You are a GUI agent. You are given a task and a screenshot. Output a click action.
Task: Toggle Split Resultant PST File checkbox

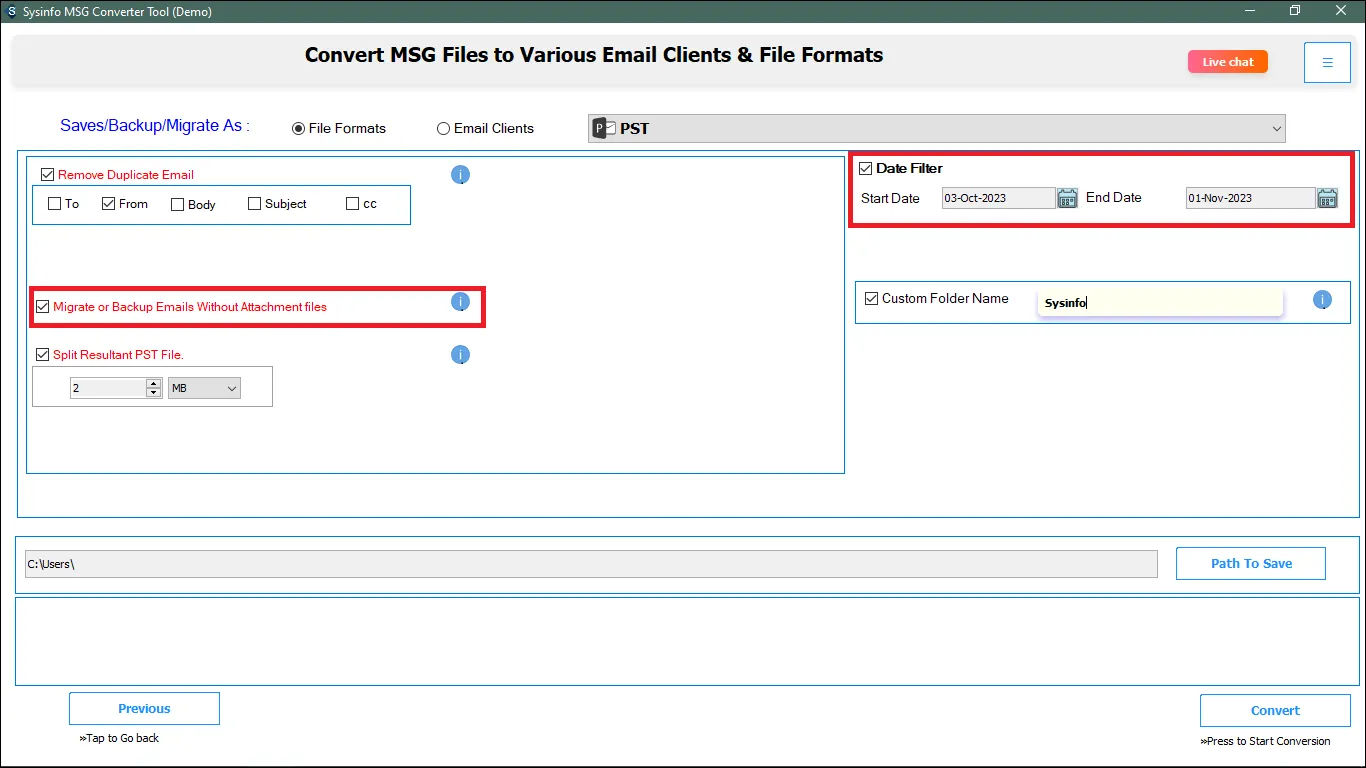click(43, 355)
